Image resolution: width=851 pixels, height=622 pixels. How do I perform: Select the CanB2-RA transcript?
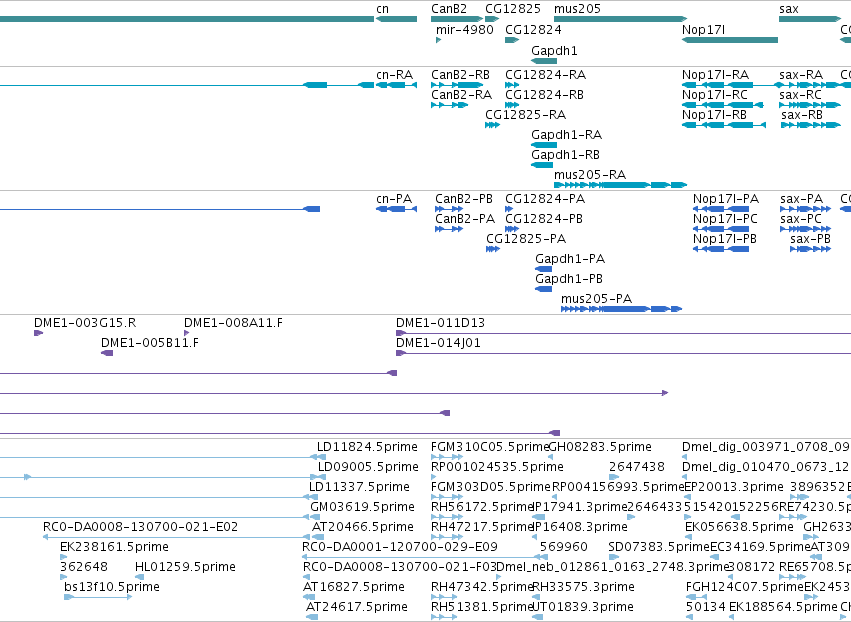pyautogui.click(x=449, y=105)
